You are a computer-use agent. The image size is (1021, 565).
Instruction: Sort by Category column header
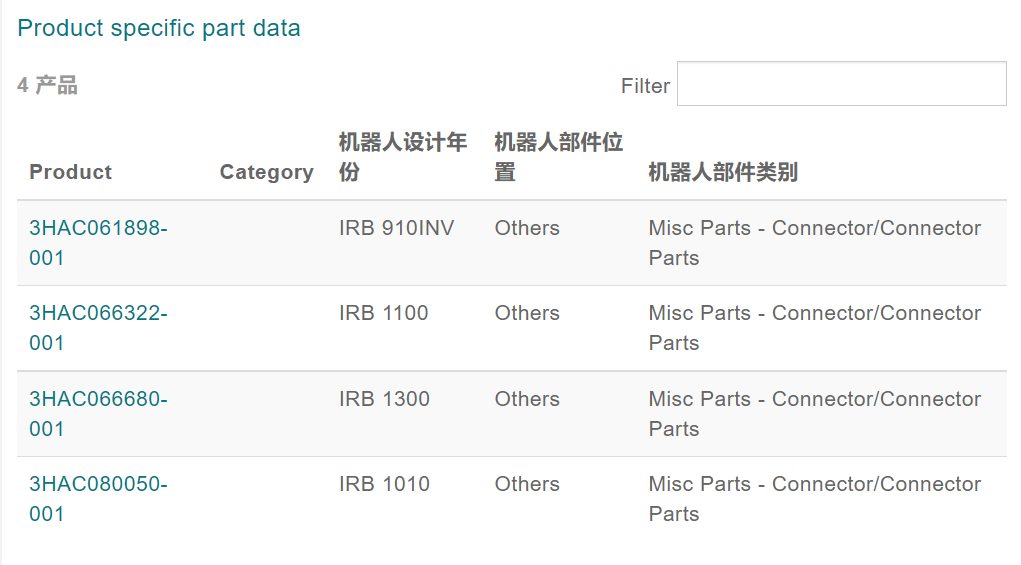point(266,172)
